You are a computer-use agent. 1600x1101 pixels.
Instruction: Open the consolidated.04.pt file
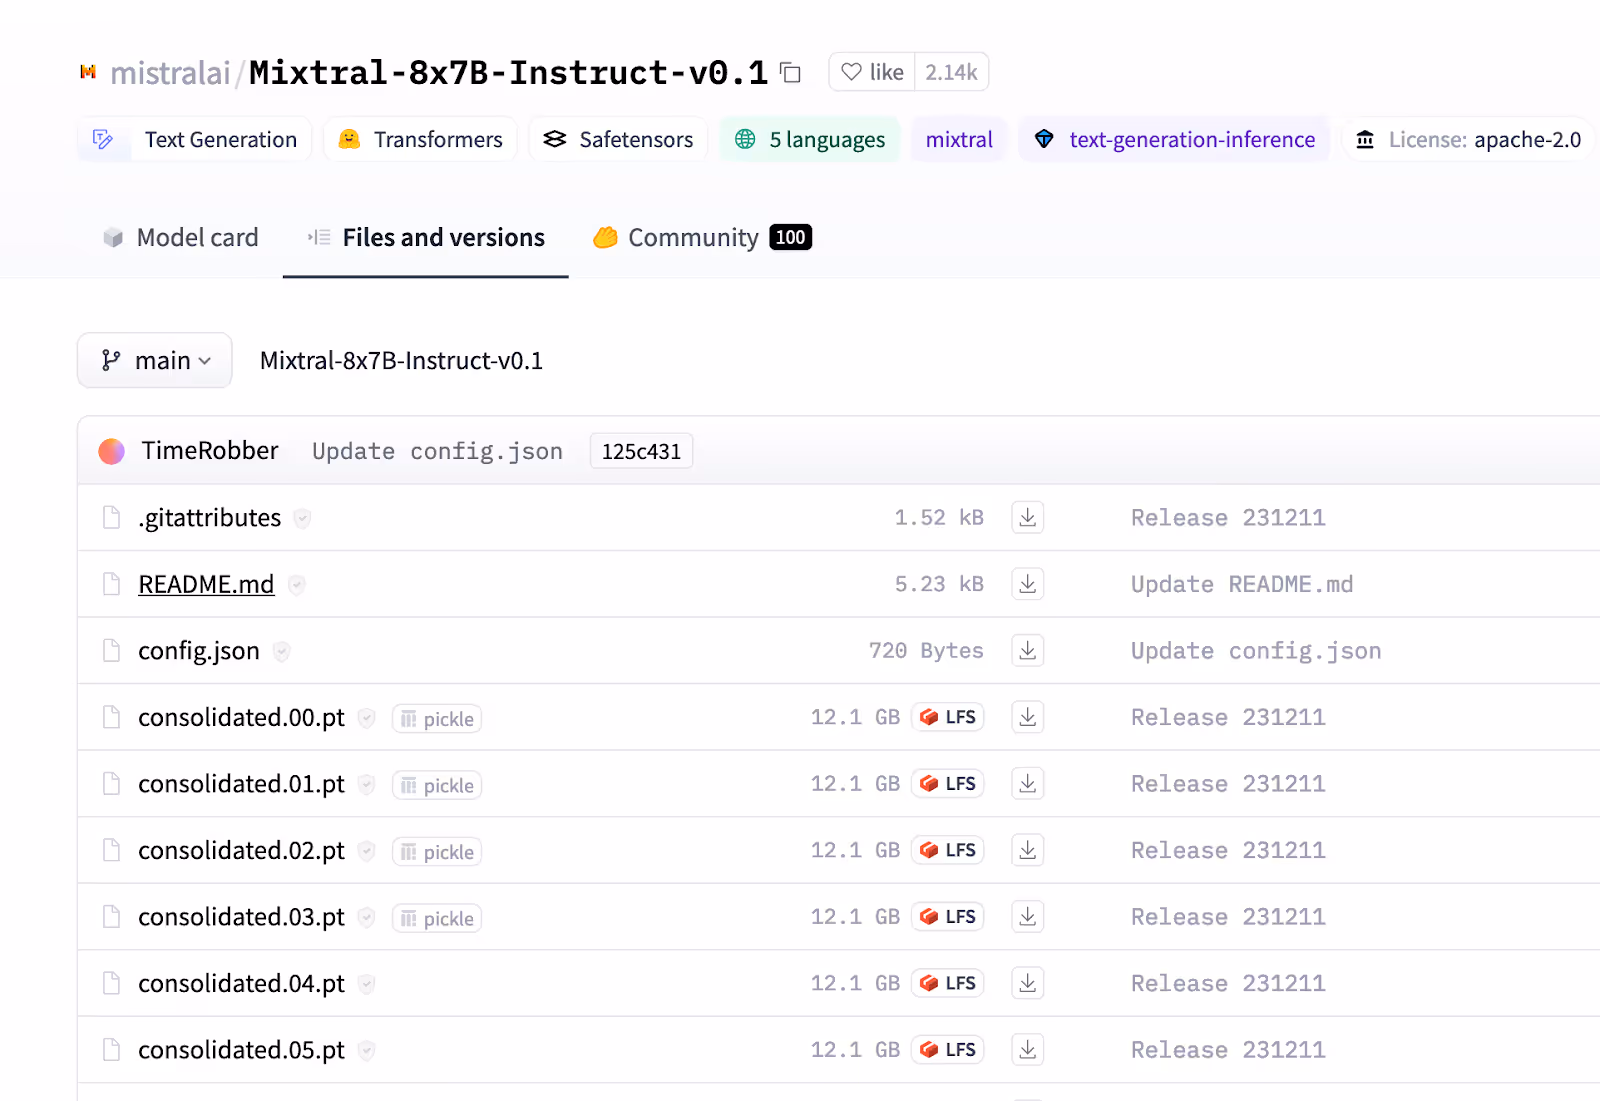tap(241, 984)
